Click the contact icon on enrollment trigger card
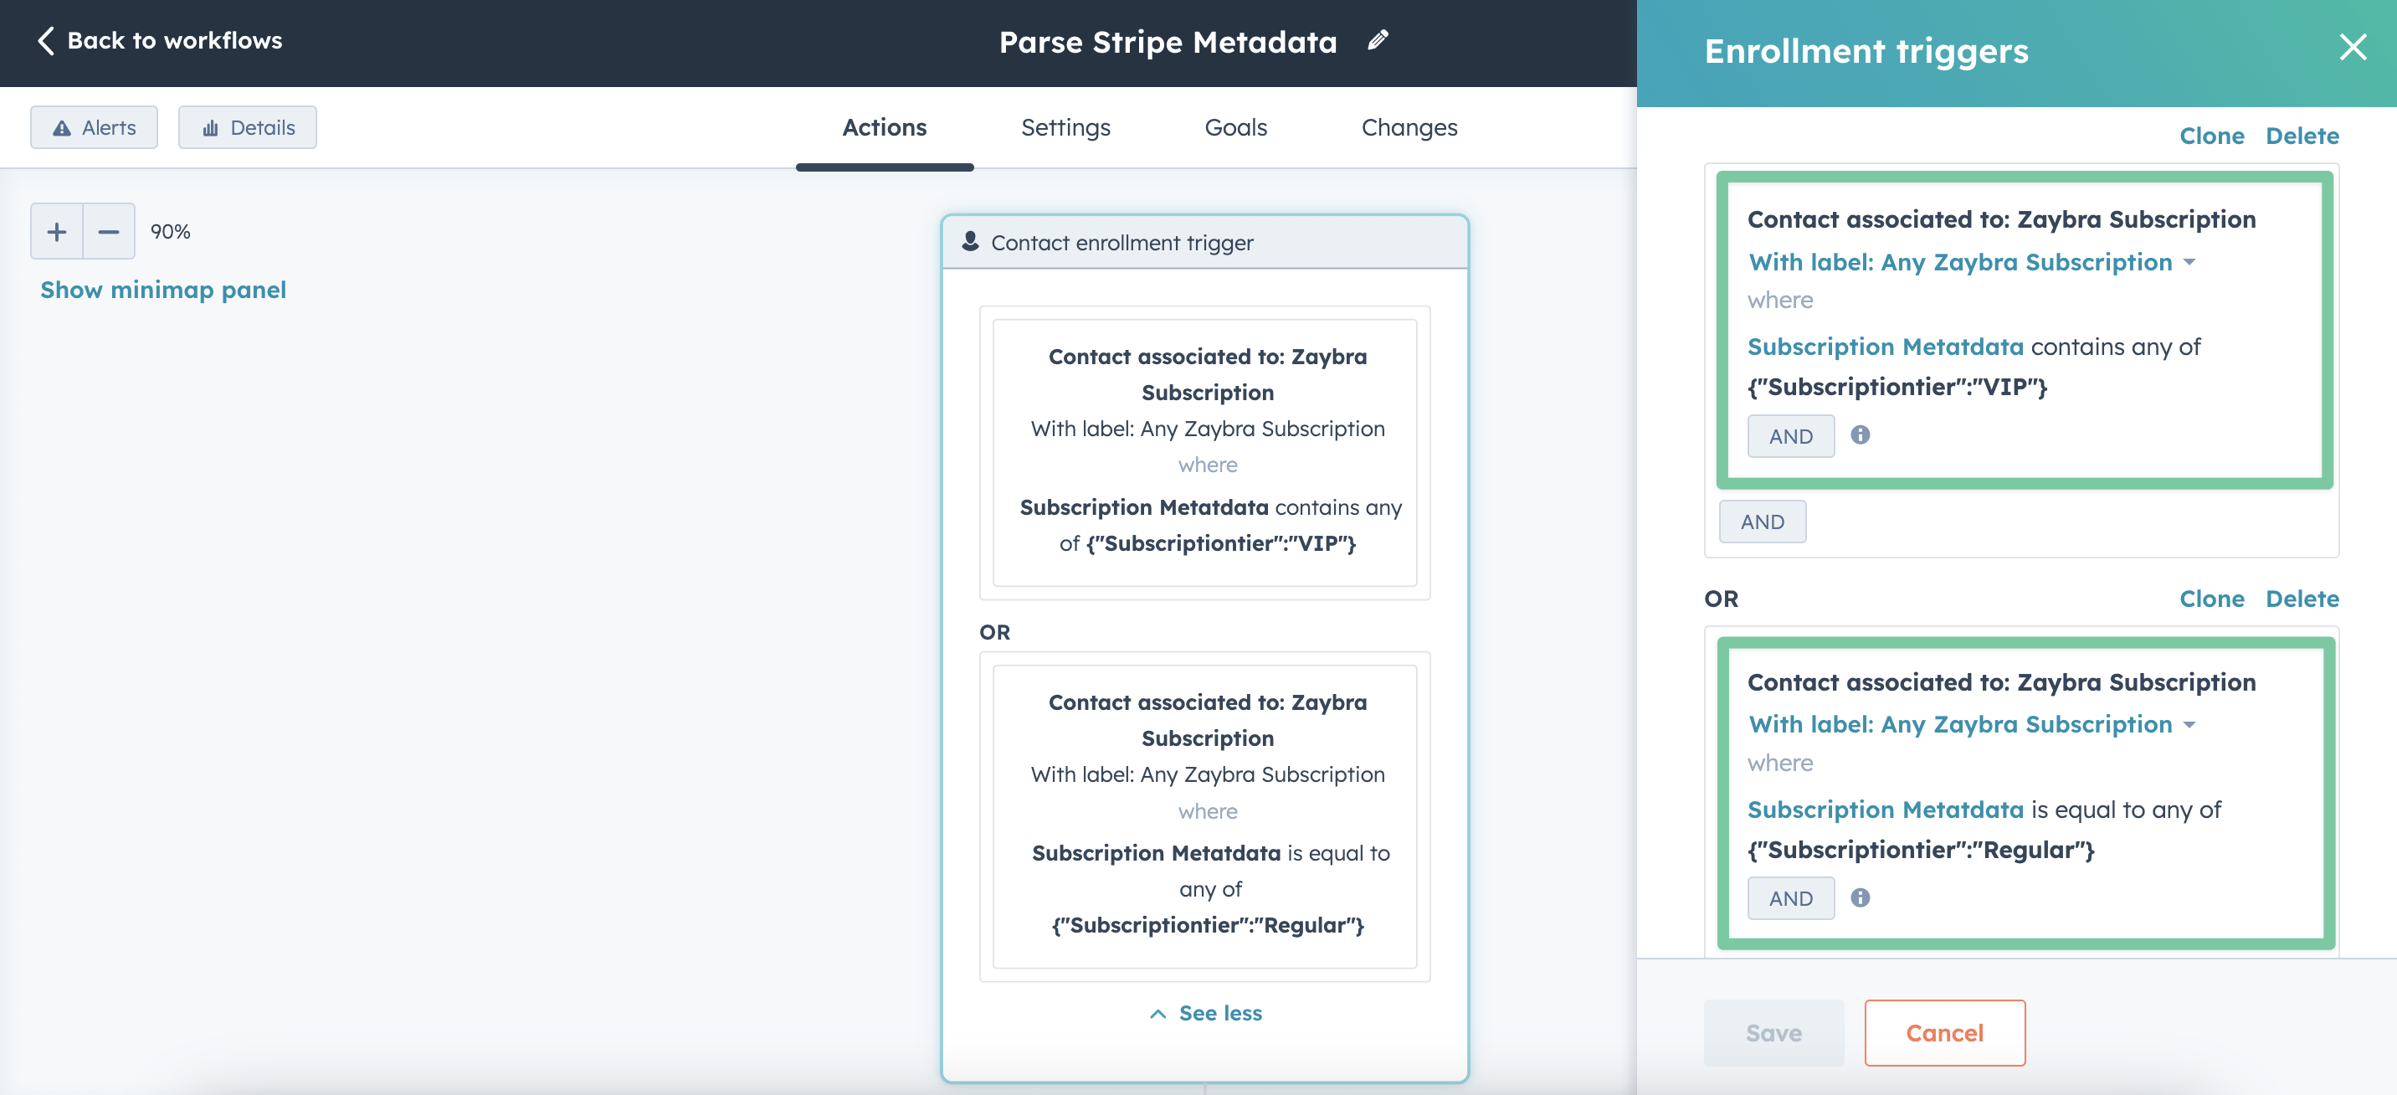2397x1095 pixels. point(969,241)
